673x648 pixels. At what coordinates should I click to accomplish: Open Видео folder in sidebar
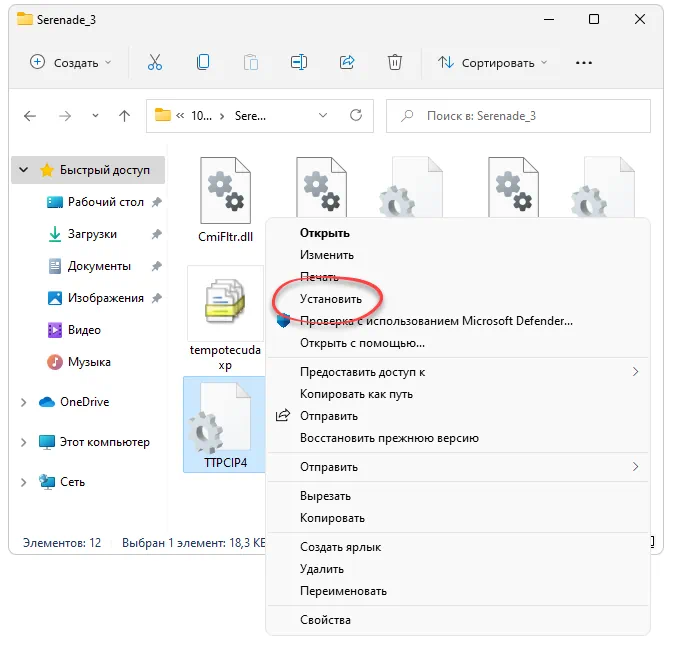pos(84,330)
